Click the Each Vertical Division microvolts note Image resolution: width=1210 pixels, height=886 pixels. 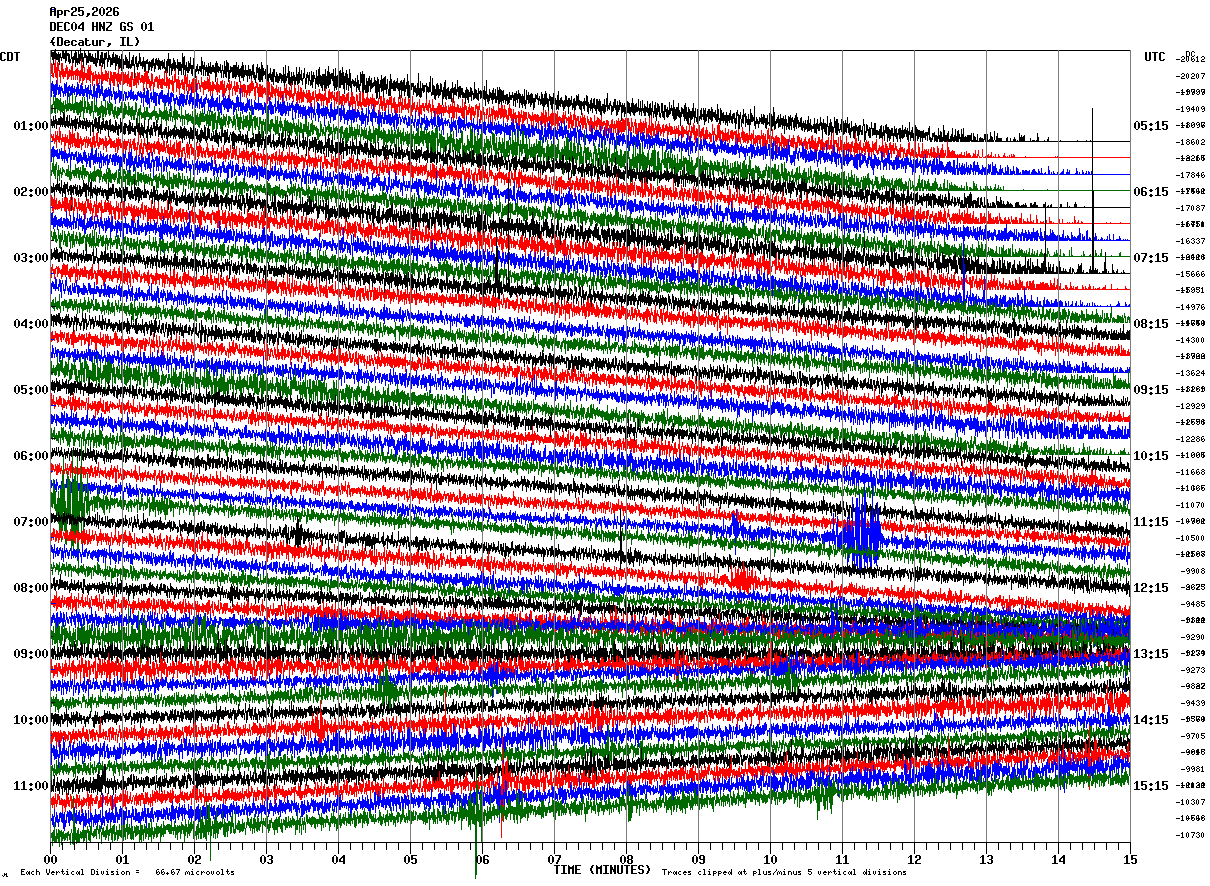coord(127,872)
